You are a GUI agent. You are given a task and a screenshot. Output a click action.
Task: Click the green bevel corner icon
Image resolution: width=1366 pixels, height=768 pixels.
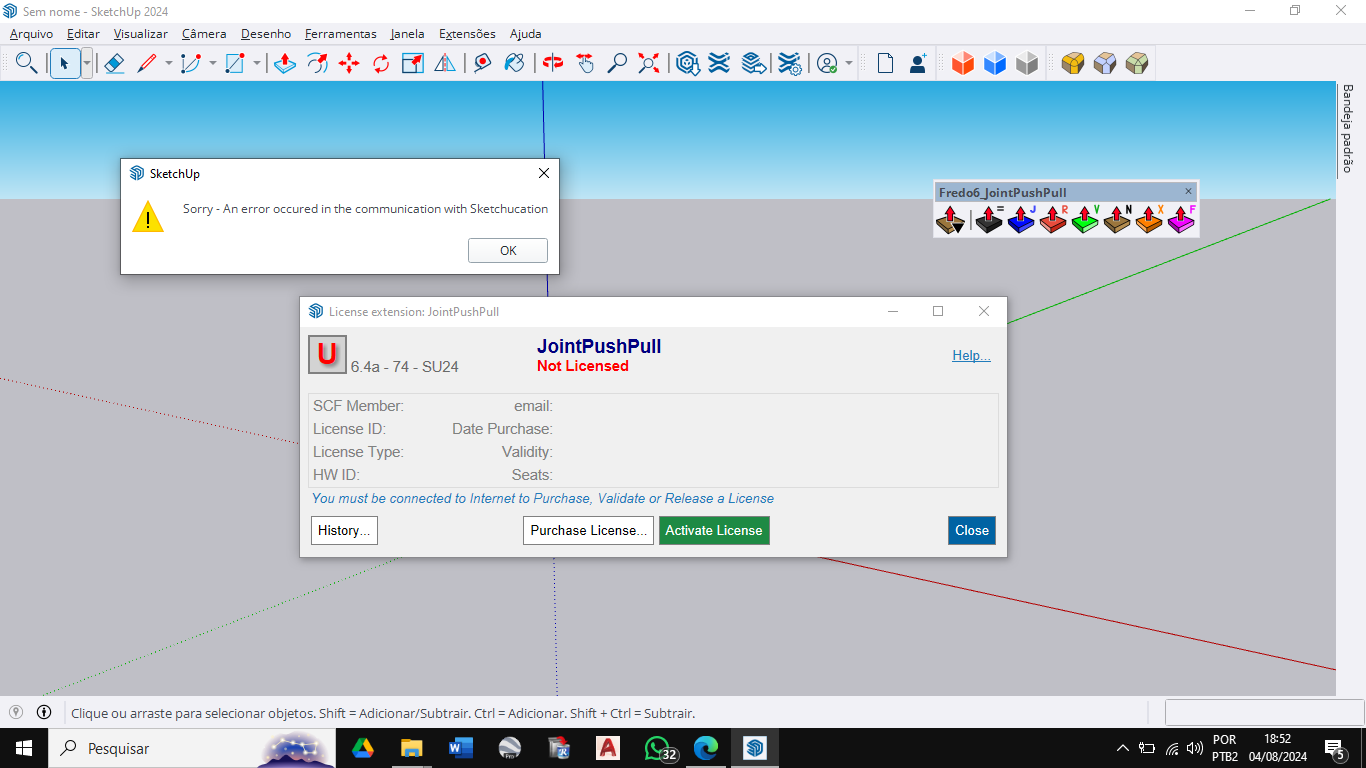[1137, 63]
